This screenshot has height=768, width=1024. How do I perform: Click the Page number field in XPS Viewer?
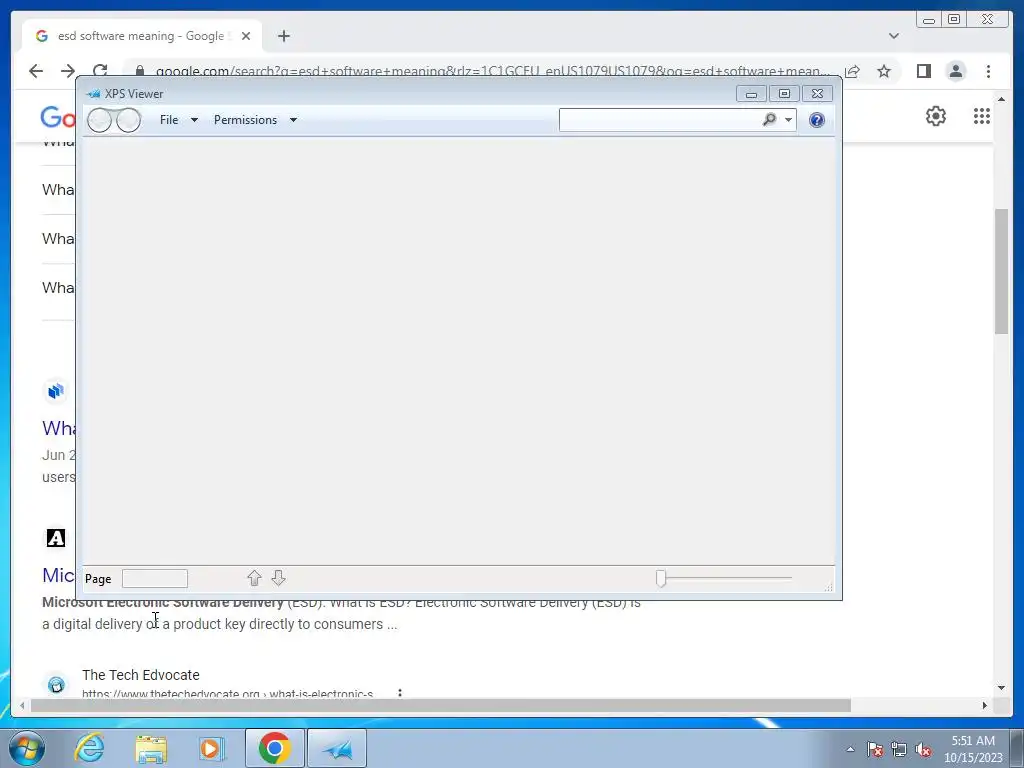point(155,579)
